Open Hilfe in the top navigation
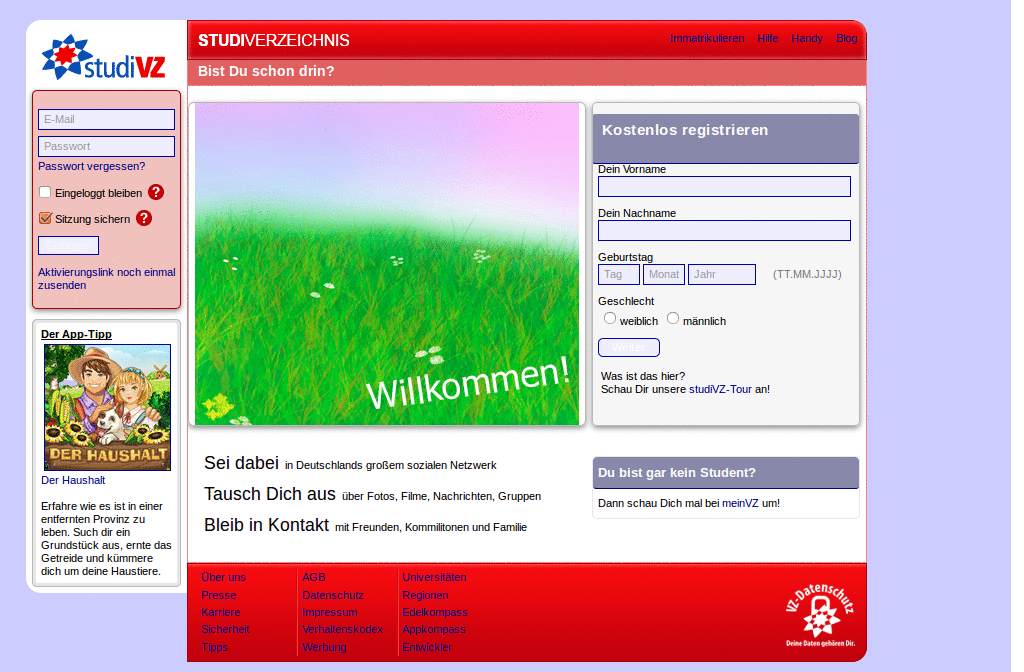Viewport: 1024px width, 672px height. tap(767, 39)
